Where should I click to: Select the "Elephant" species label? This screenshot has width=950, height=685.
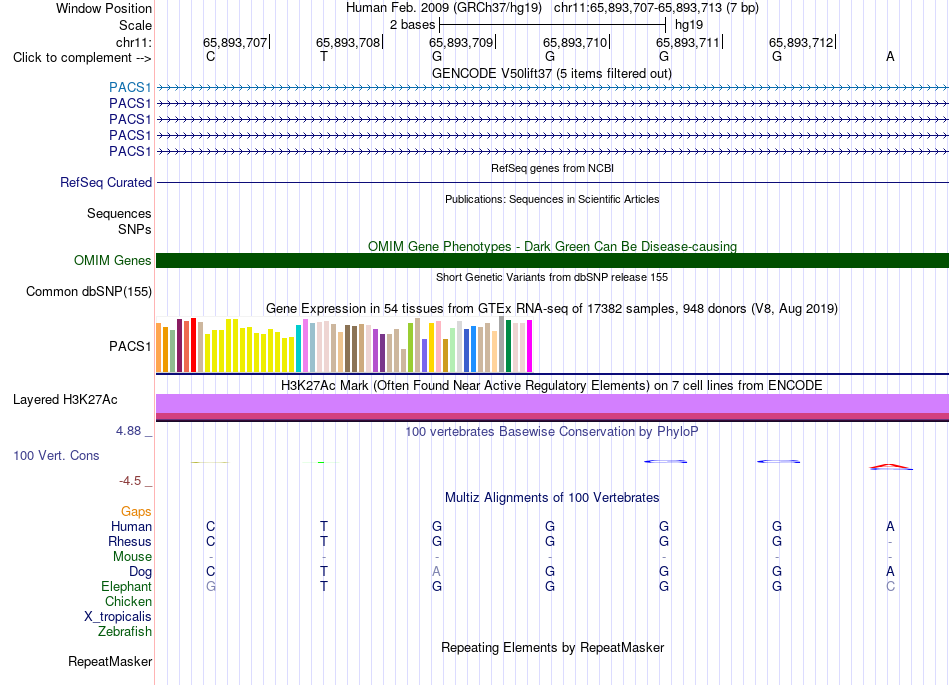pyautogui.click(x=126, y=586)
